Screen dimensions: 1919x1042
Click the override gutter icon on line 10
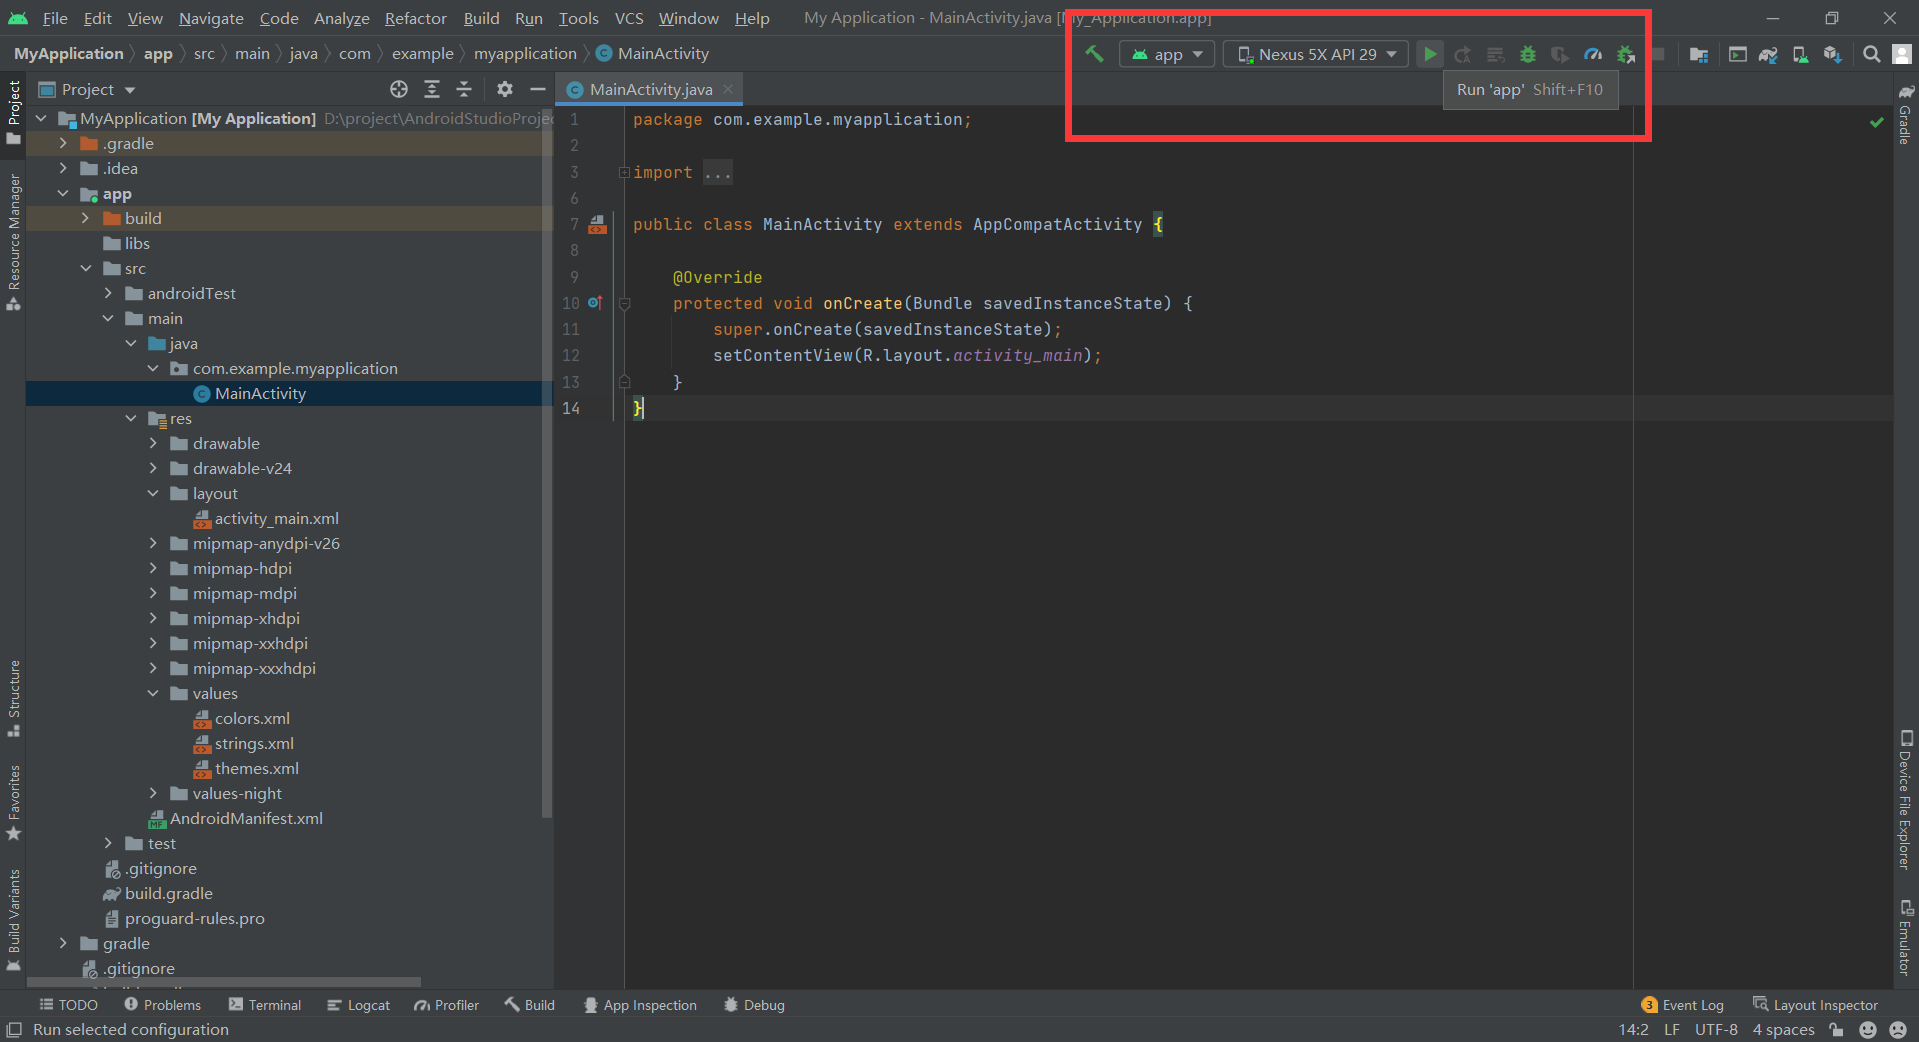pos(595,302)
